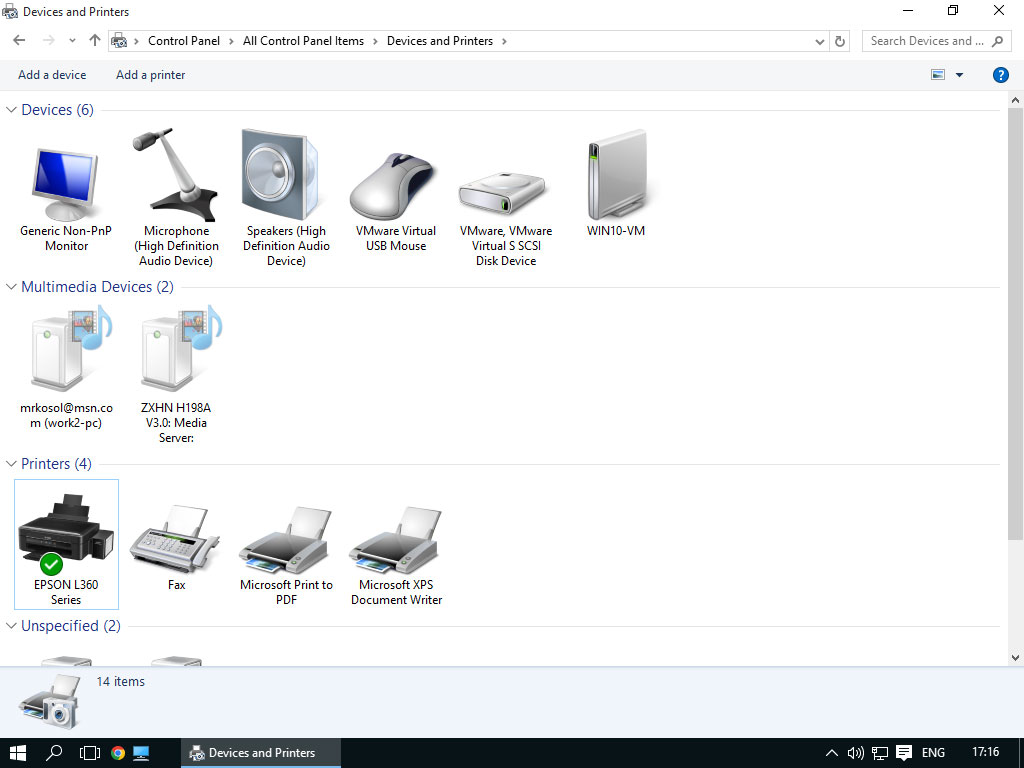Screen dimensions: 1024x768
Task: Click Add a device
Action: pyautogui.click(x=52, y=75)
